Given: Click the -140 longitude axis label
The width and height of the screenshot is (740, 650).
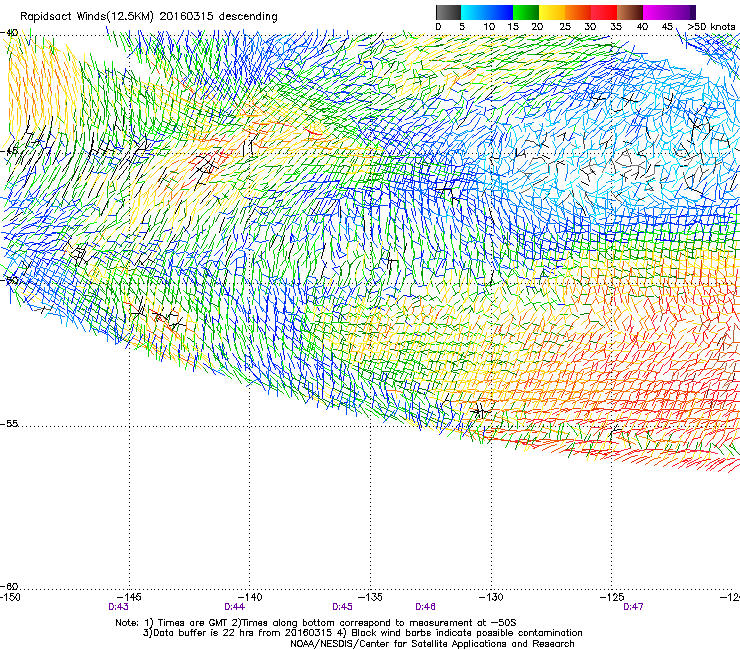Looking at the screenshot, I should (250, 597).
